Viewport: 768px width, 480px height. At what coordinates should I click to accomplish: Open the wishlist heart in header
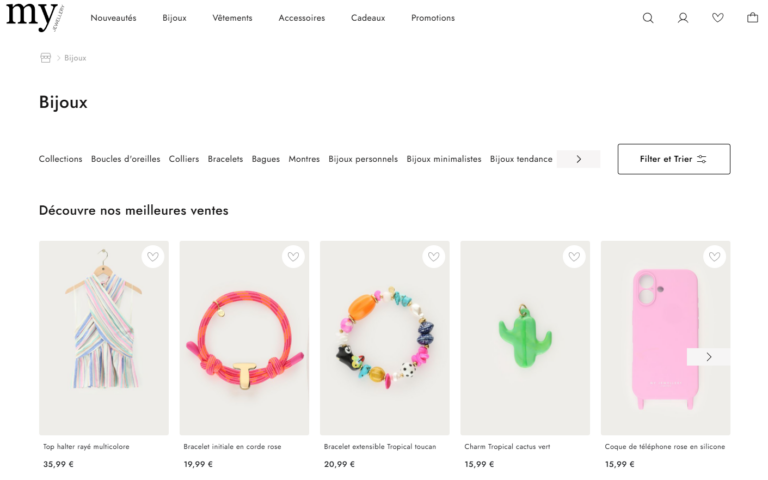[718, 18]
